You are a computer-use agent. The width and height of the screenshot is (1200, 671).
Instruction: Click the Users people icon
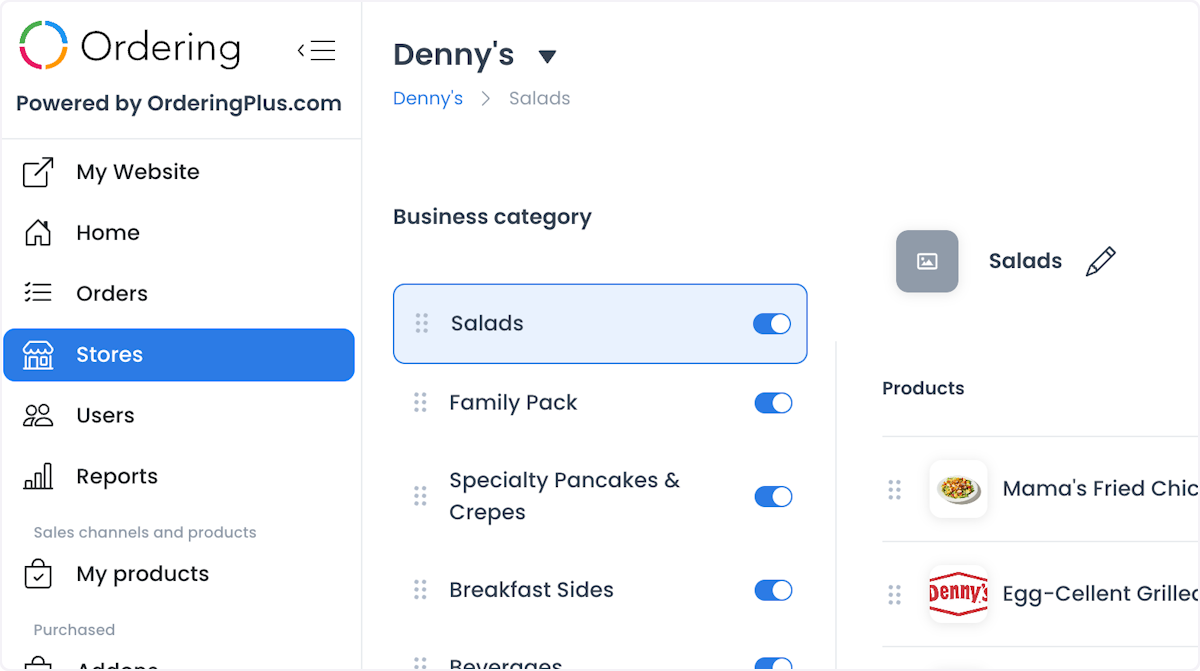[38, 415]
